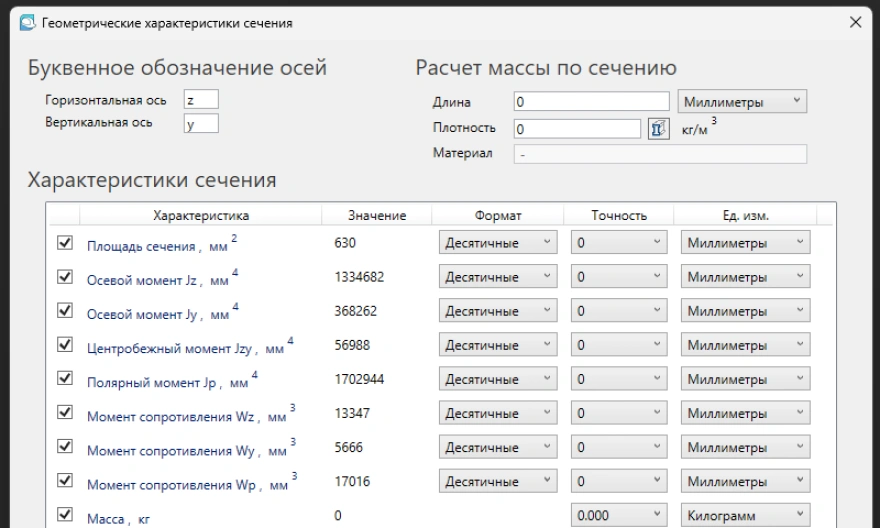
Task: Click the Материал field
Action: tap(659, 153)
